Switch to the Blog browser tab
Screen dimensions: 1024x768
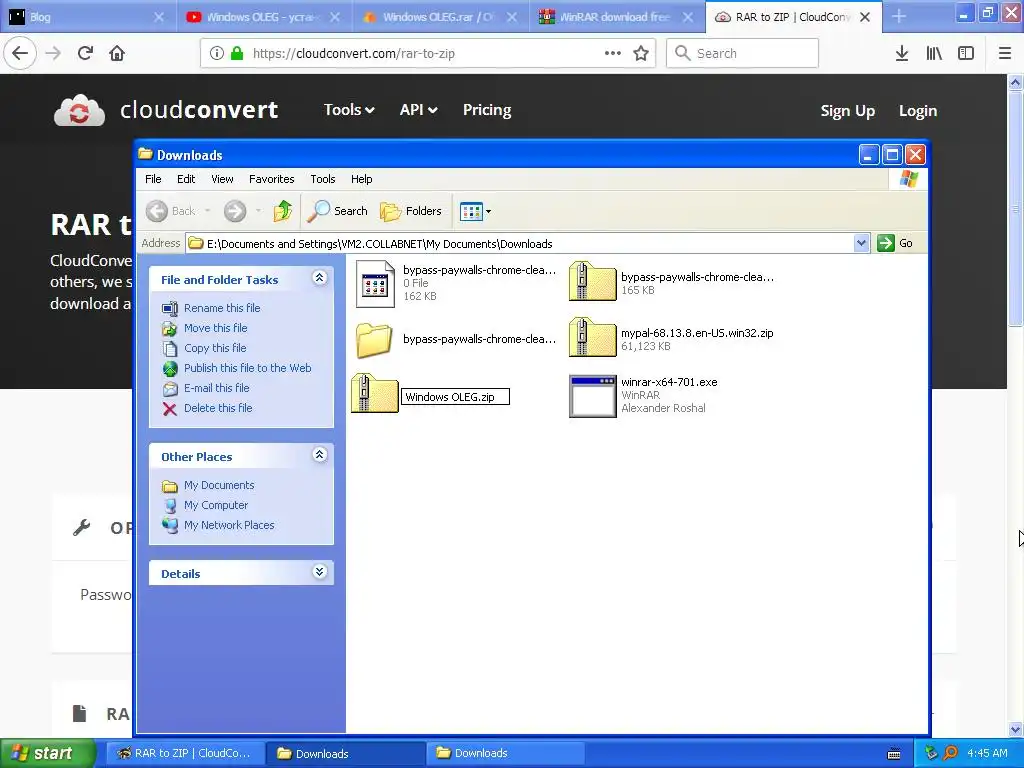pos(88,17)
